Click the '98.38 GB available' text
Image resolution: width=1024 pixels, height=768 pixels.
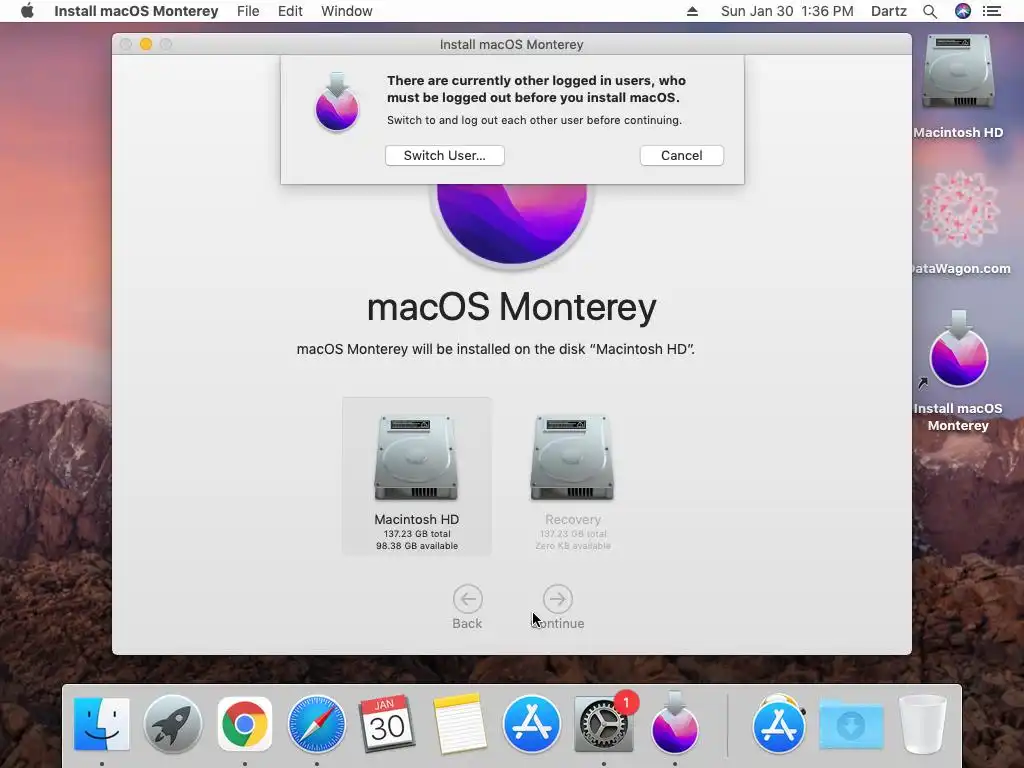pos(417,546)
